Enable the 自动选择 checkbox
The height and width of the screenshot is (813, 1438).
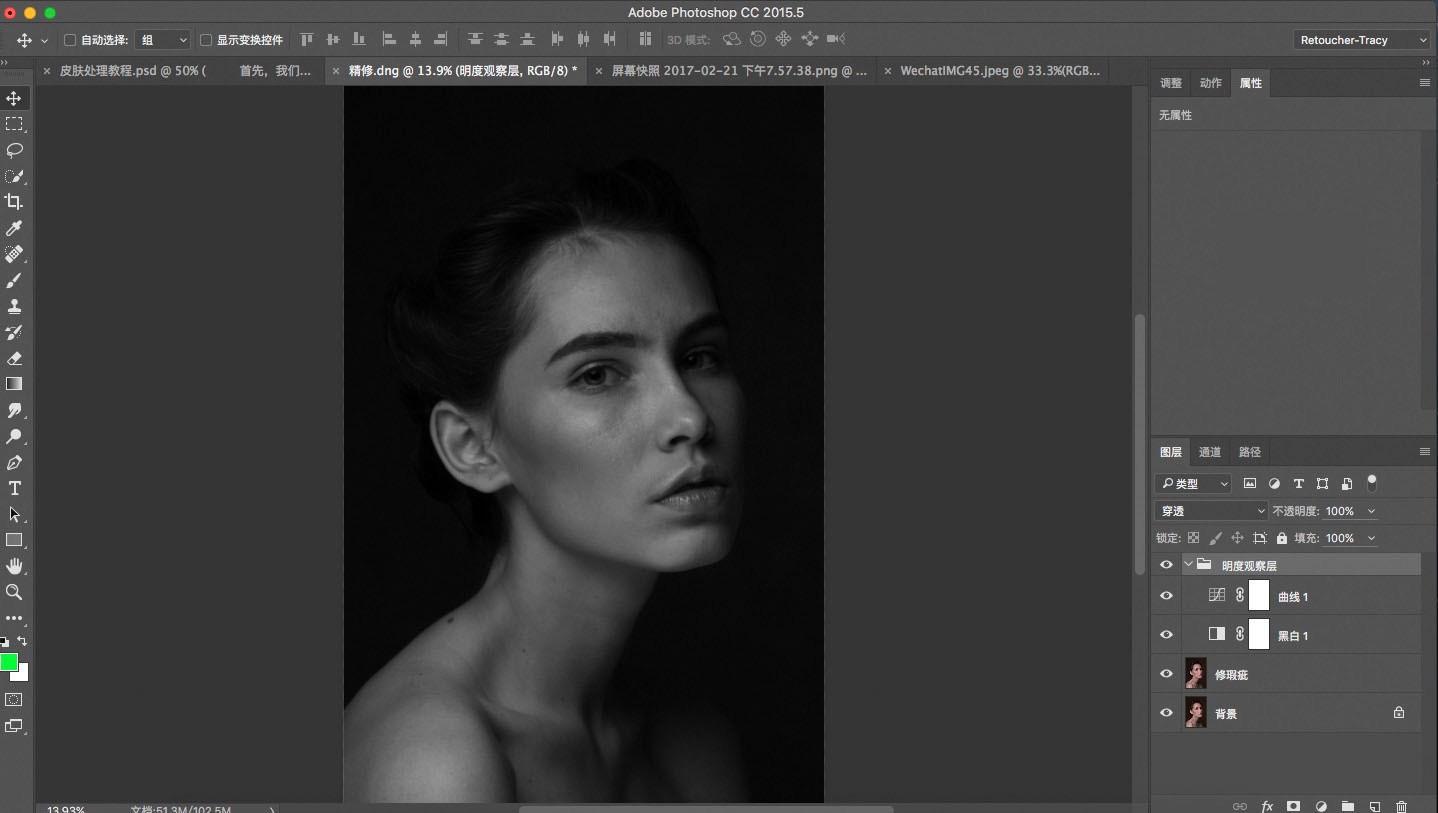pos(70,40)
